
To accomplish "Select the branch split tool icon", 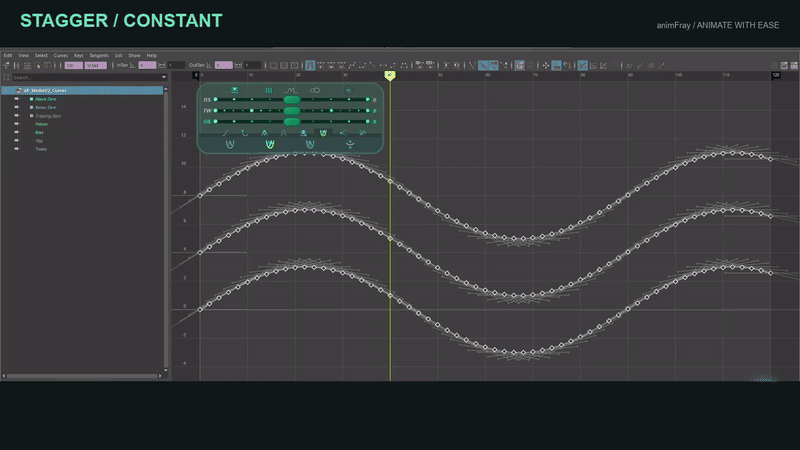I will [x=343, y=133].
